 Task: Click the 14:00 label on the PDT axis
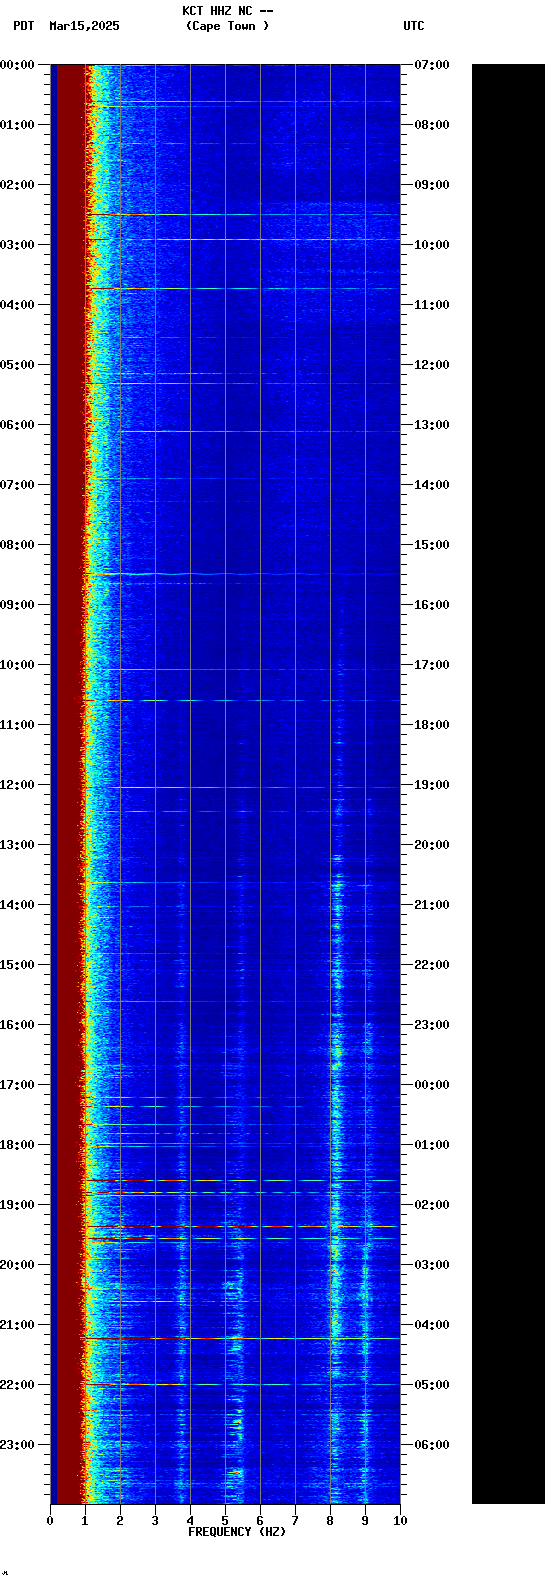coord(17,905)
